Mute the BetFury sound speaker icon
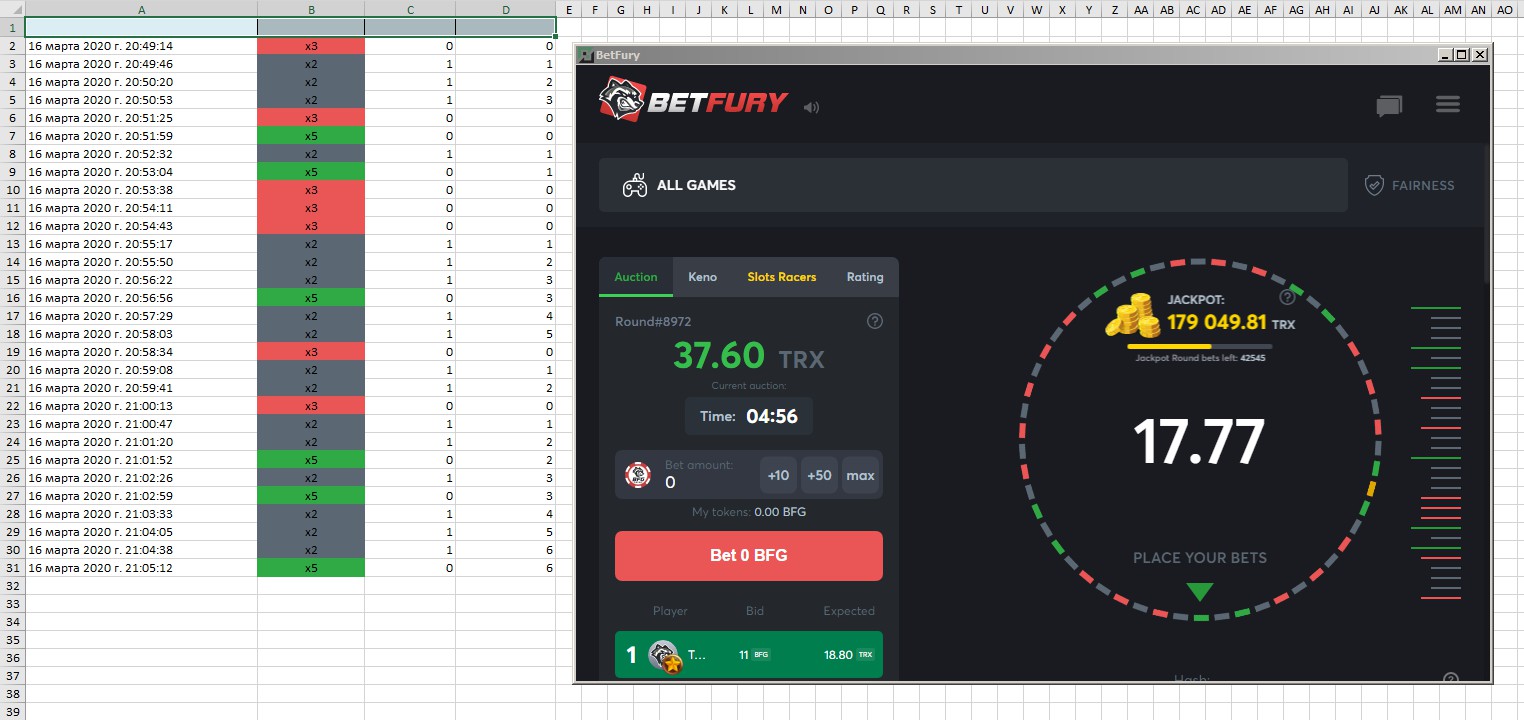 [x=811, y=107]
